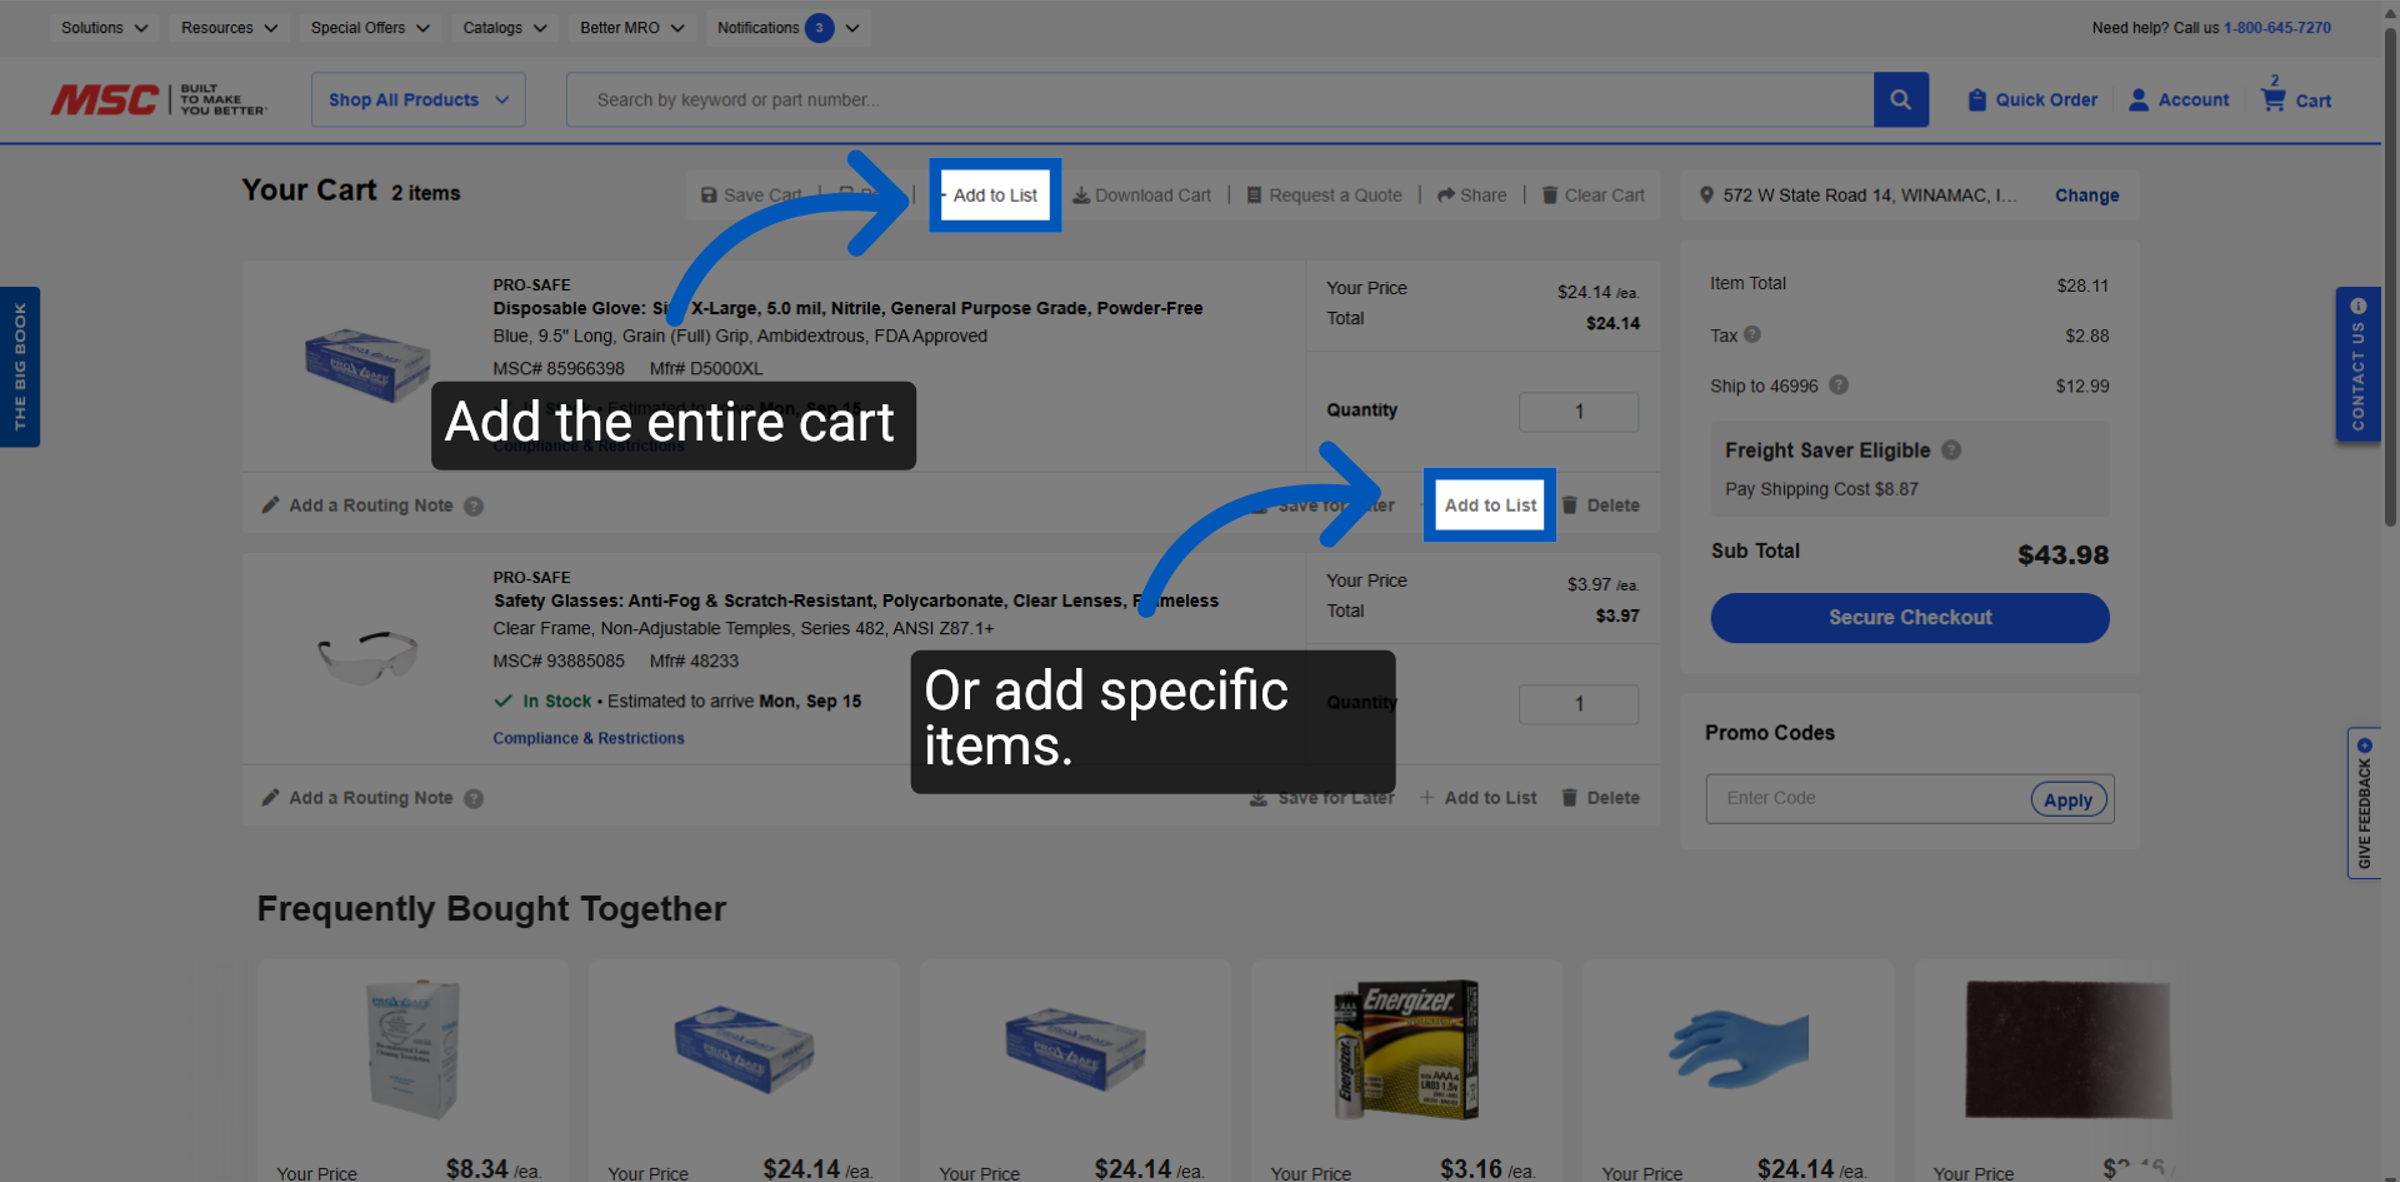The width and height of the screenshot is (2400, 1182).
Task: Click help icon beside glasses routing note
Action: pyautogui.click(x=474, y=798)
